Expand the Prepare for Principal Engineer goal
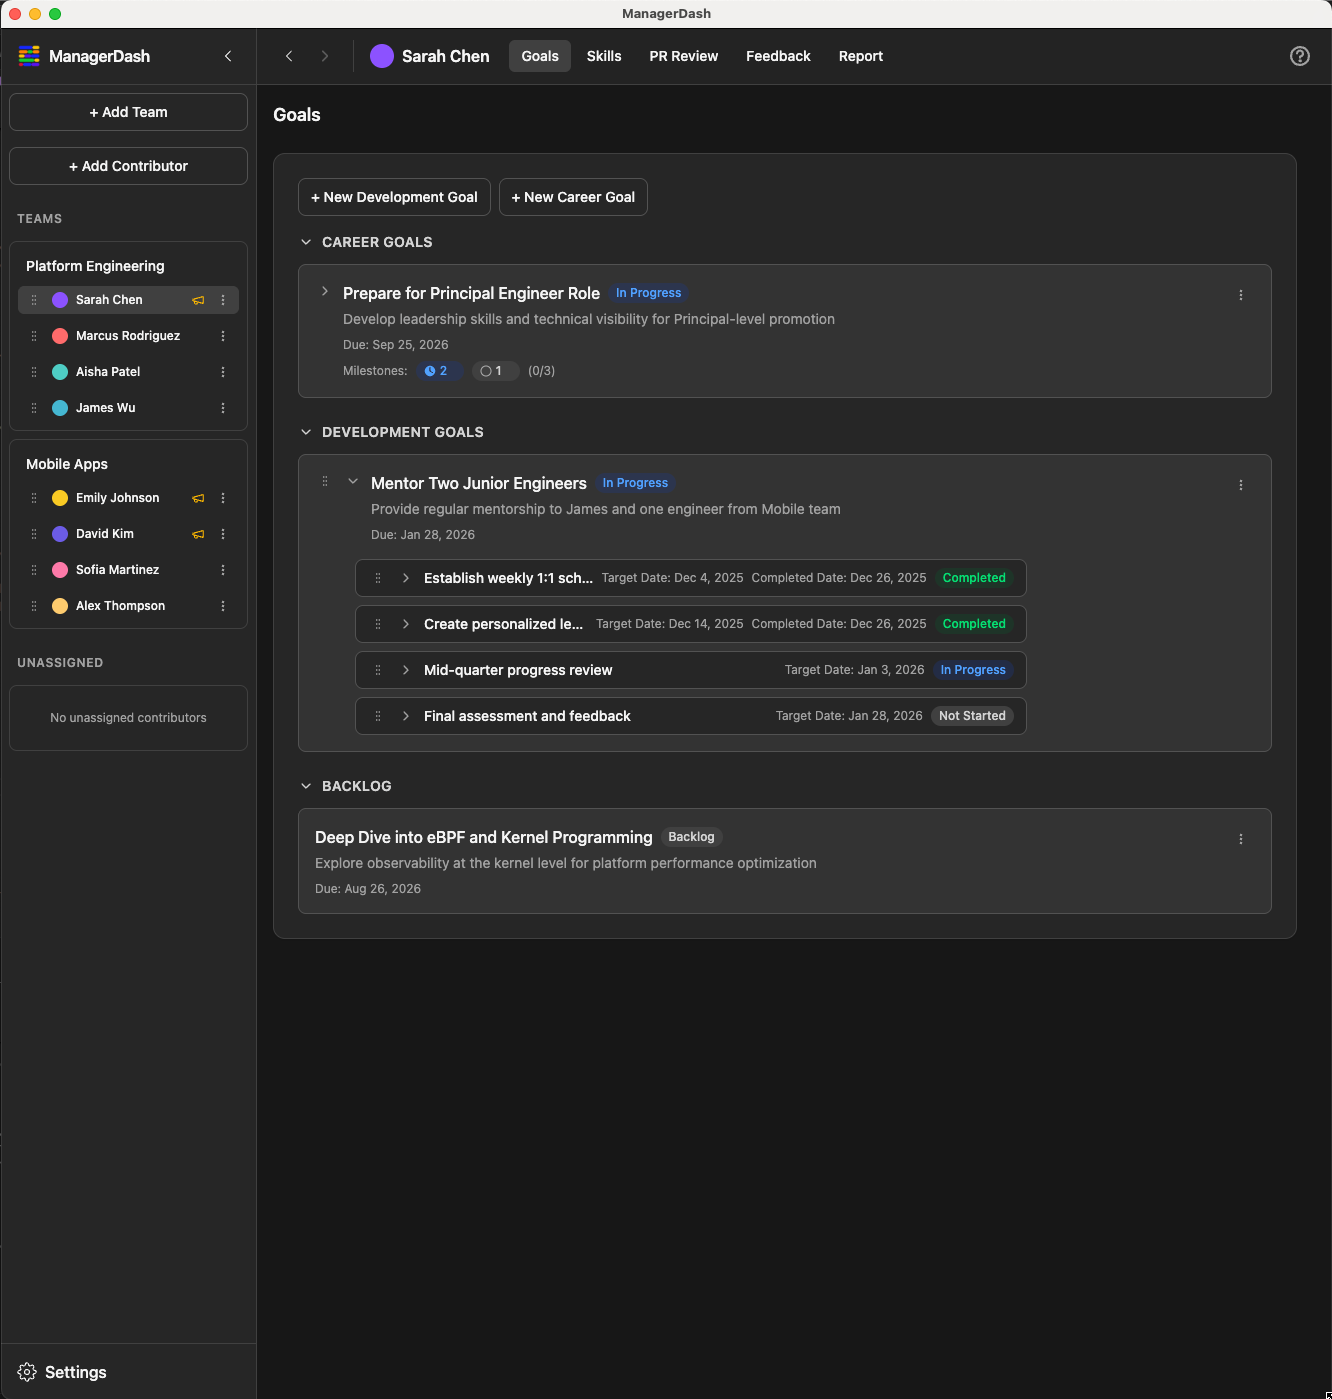Screen dimensions: 1332x1399 [x=325, y=292]
